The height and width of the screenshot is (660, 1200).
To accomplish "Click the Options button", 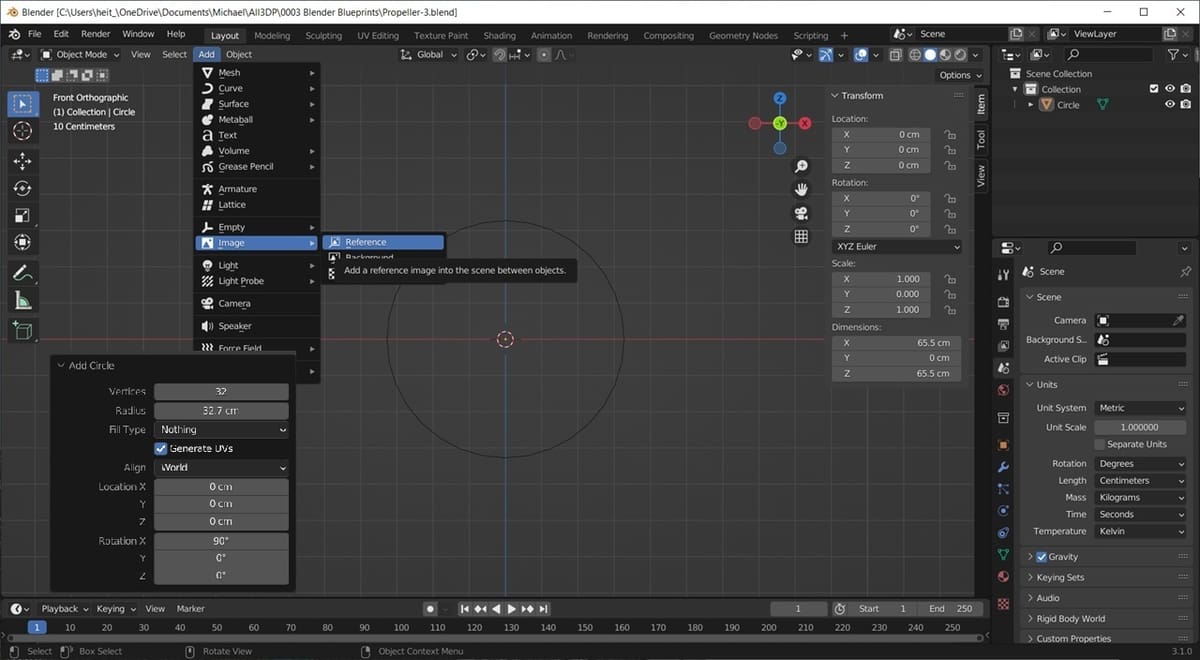I will (x=959, y=75).
